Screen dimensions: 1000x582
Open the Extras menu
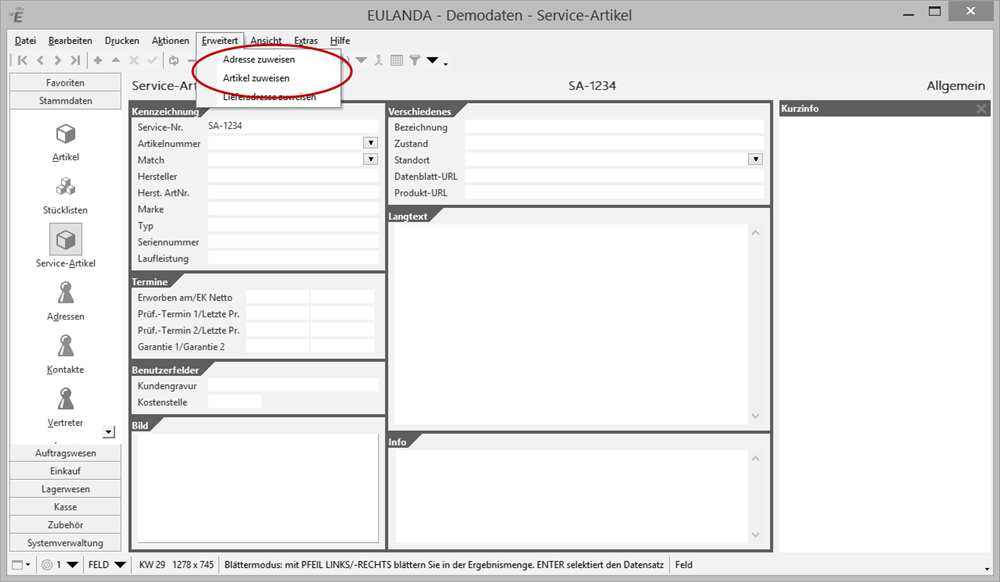[x=305, y=41]
